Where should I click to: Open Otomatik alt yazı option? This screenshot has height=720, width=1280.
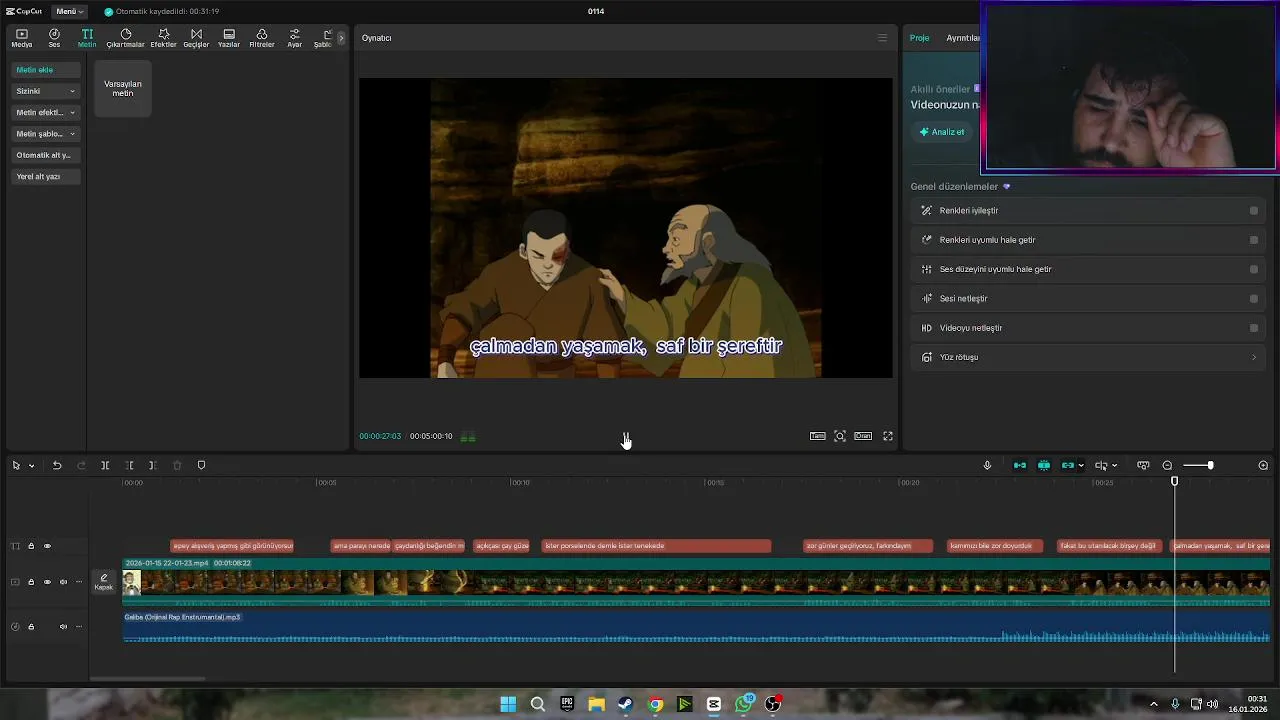pos(45,155)
